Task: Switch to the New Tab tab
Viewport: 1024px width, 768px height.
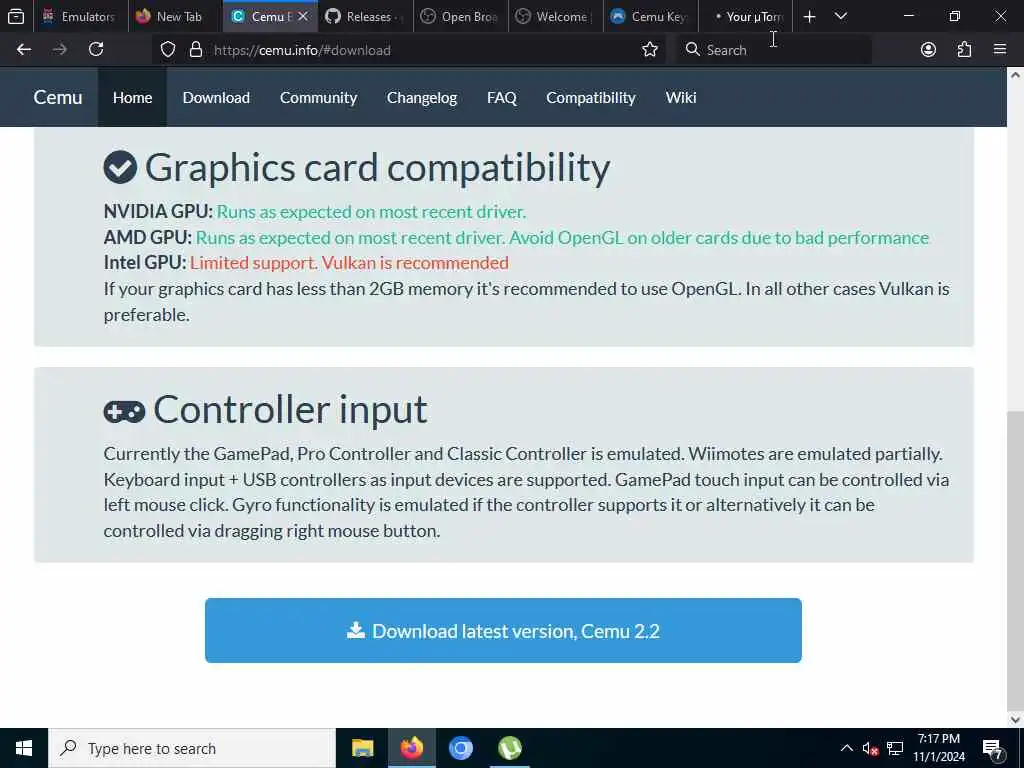Action: [x=175, y=16]
